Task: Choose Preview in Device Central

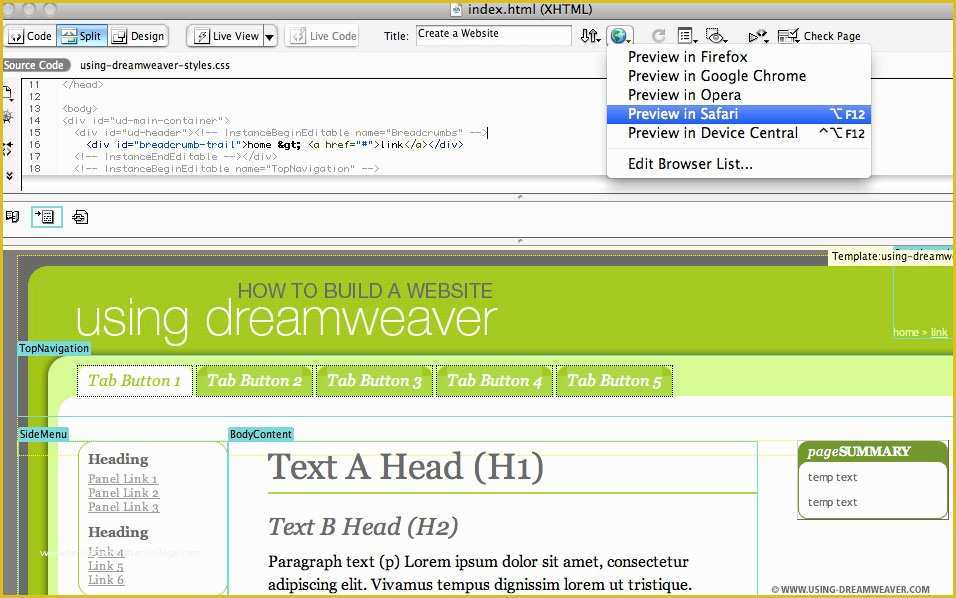Action: (738, 133)
